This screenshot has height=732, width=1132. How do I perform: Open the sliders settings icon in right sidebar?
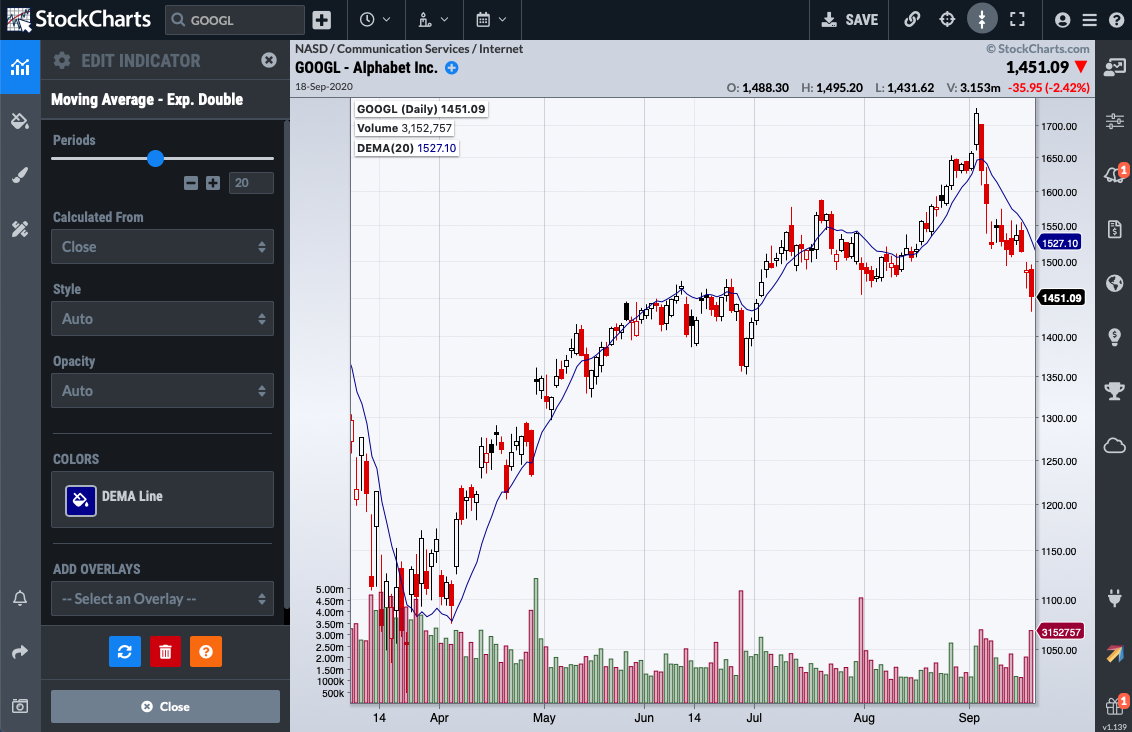pos(1115,121)
